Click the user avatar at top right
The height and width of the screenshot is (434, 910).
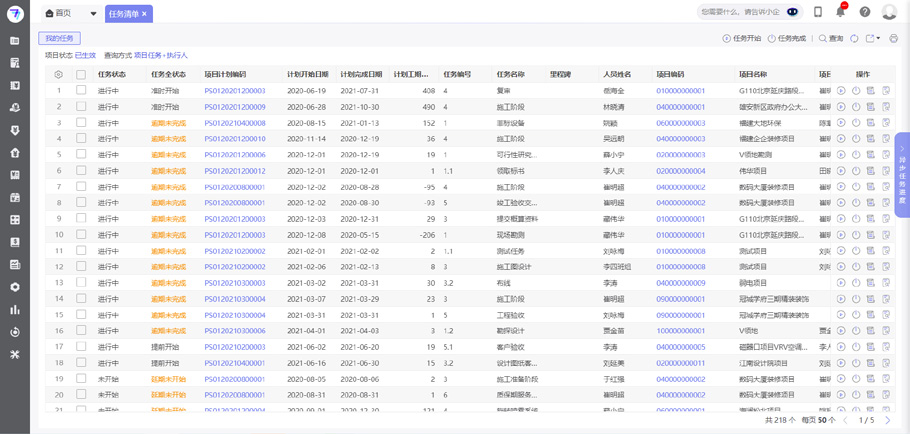coord(889,12)
